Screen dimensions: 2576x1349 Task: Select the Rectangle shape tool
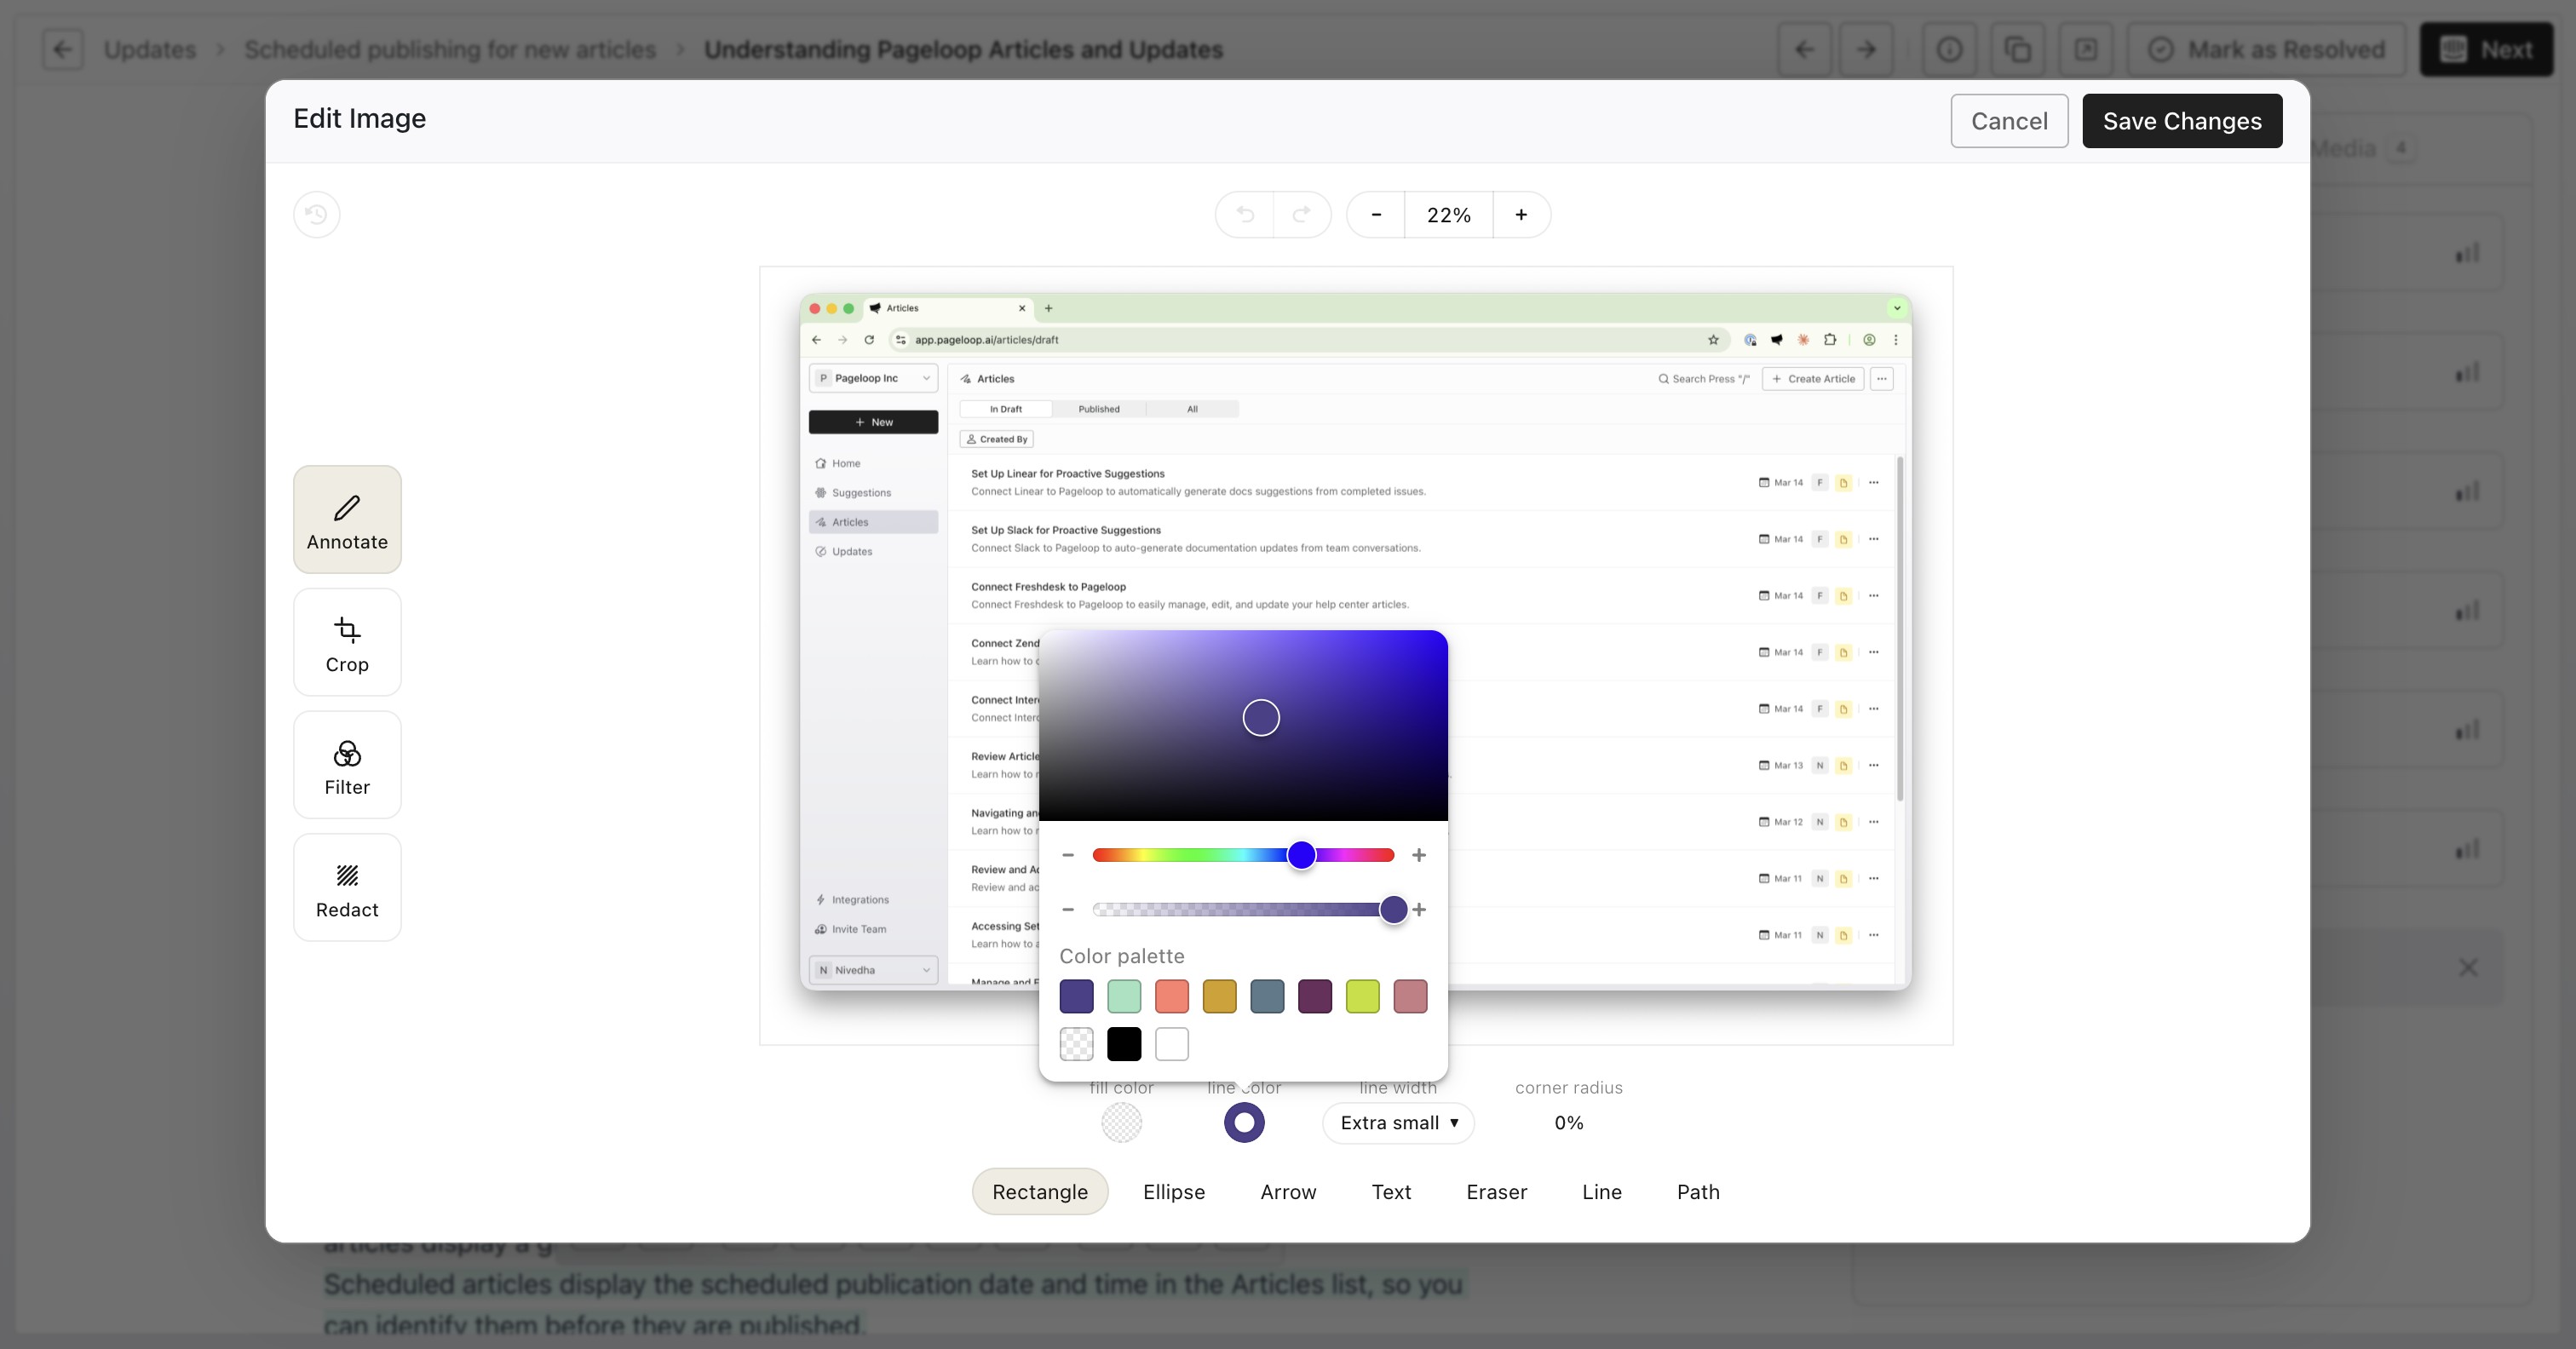pyautogui.click(x=1040, y=1192)
